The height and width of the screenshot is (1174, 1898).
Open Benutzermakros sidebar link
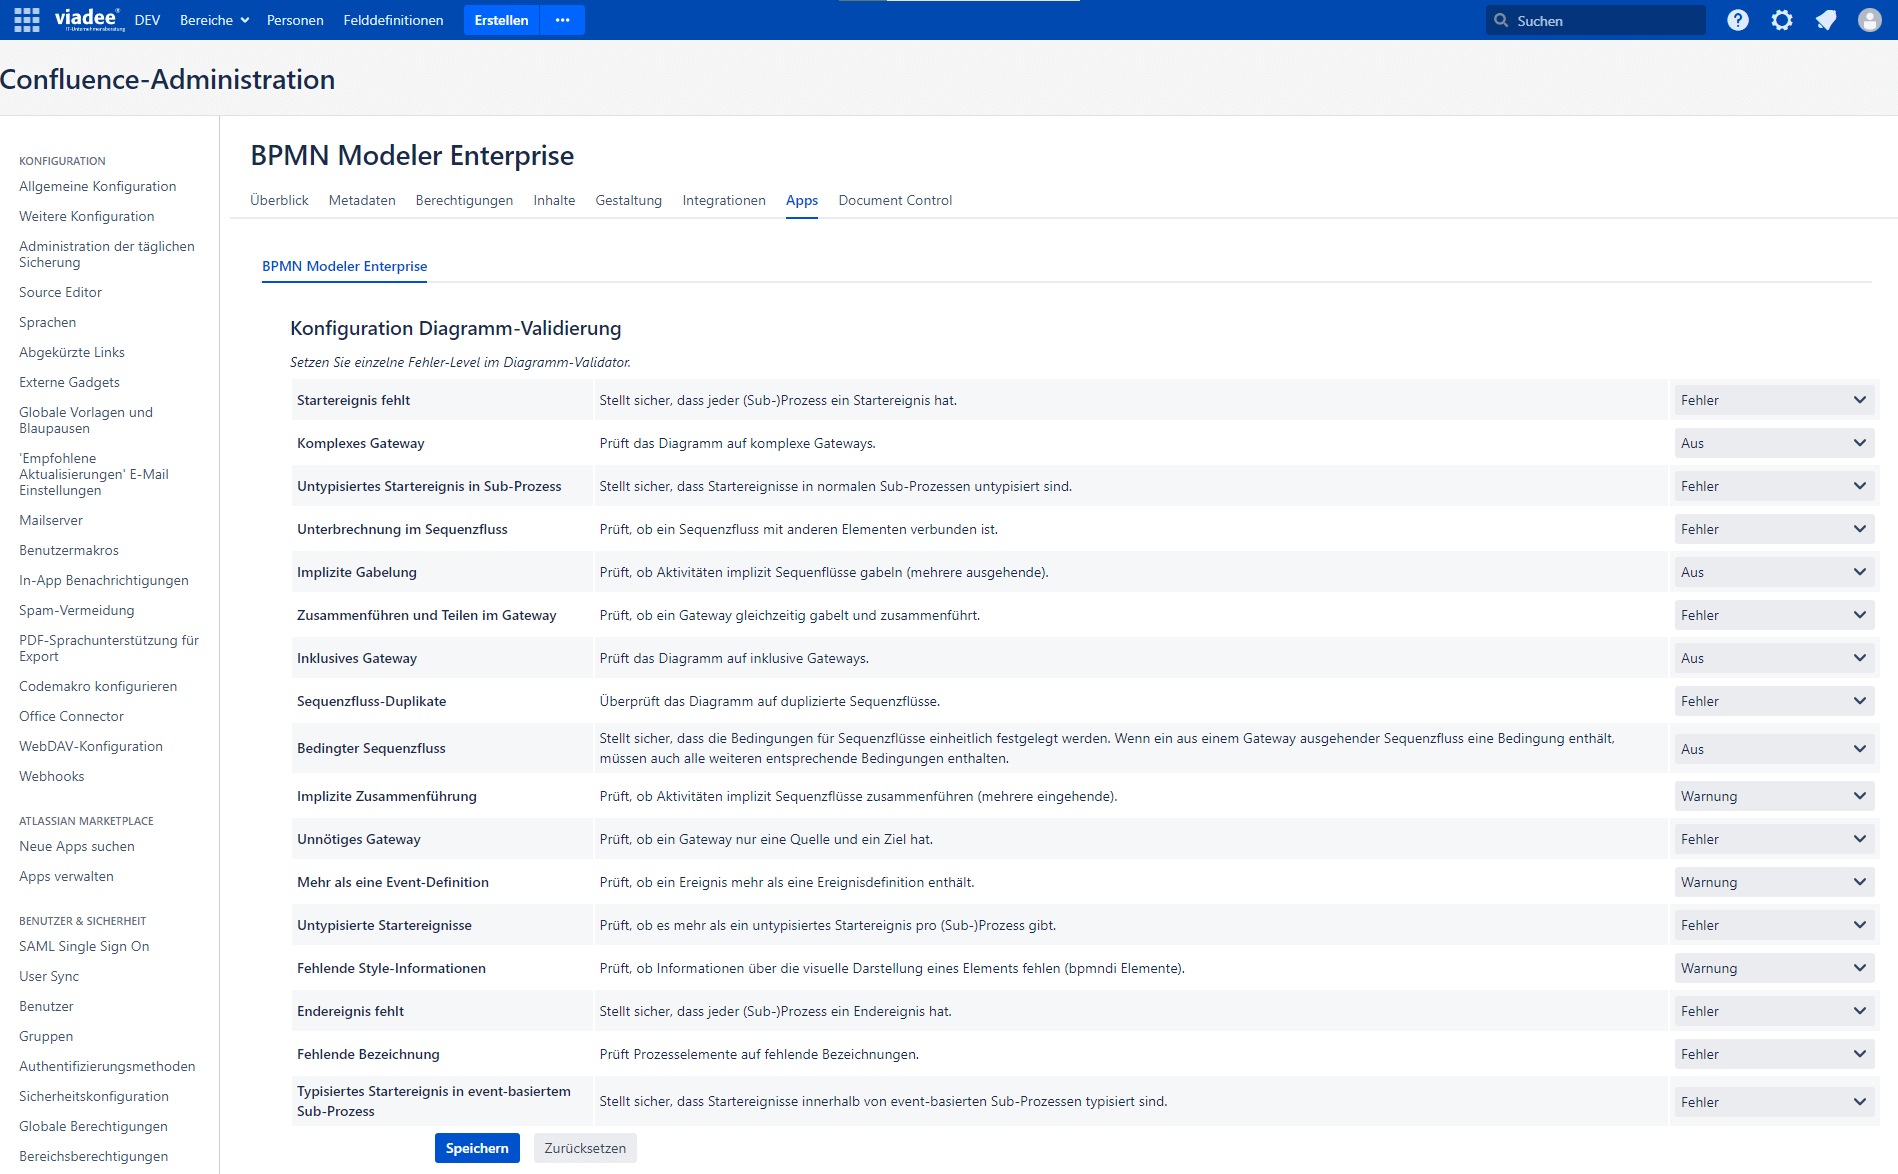click(69, 550)
